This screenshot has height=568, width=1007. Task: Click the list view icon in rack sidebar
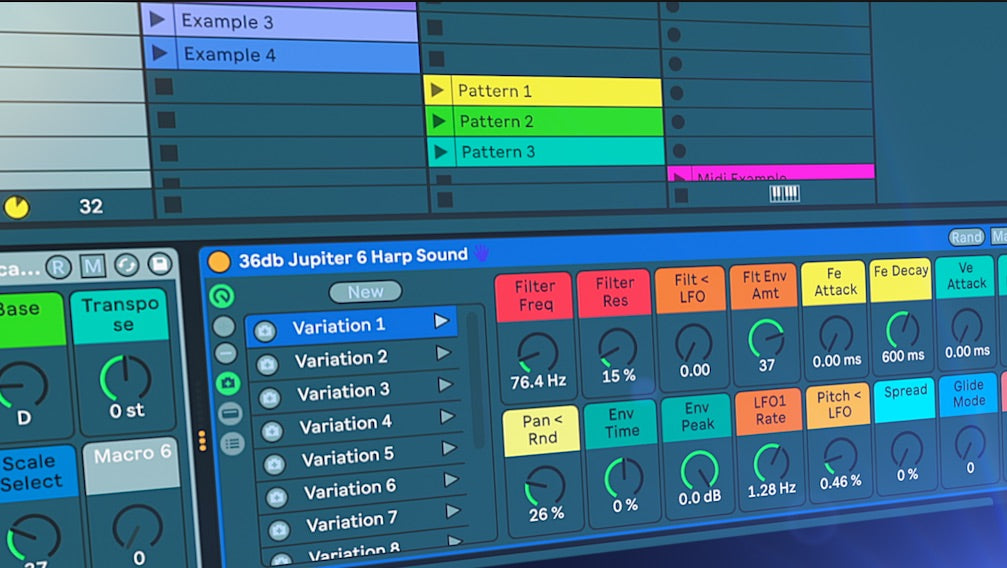[x=233, y=443]
